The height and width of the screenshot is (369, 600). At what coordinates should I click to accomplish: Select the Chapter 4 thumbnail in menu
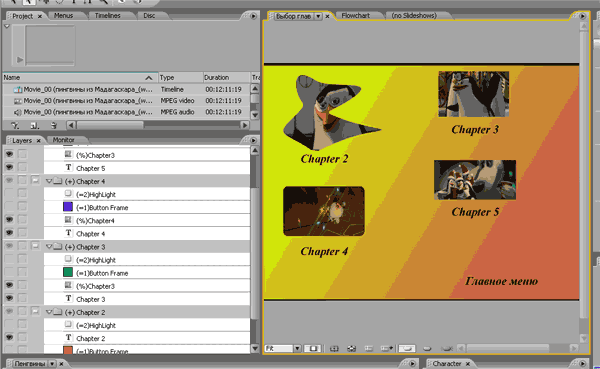[x=324, y=211]
